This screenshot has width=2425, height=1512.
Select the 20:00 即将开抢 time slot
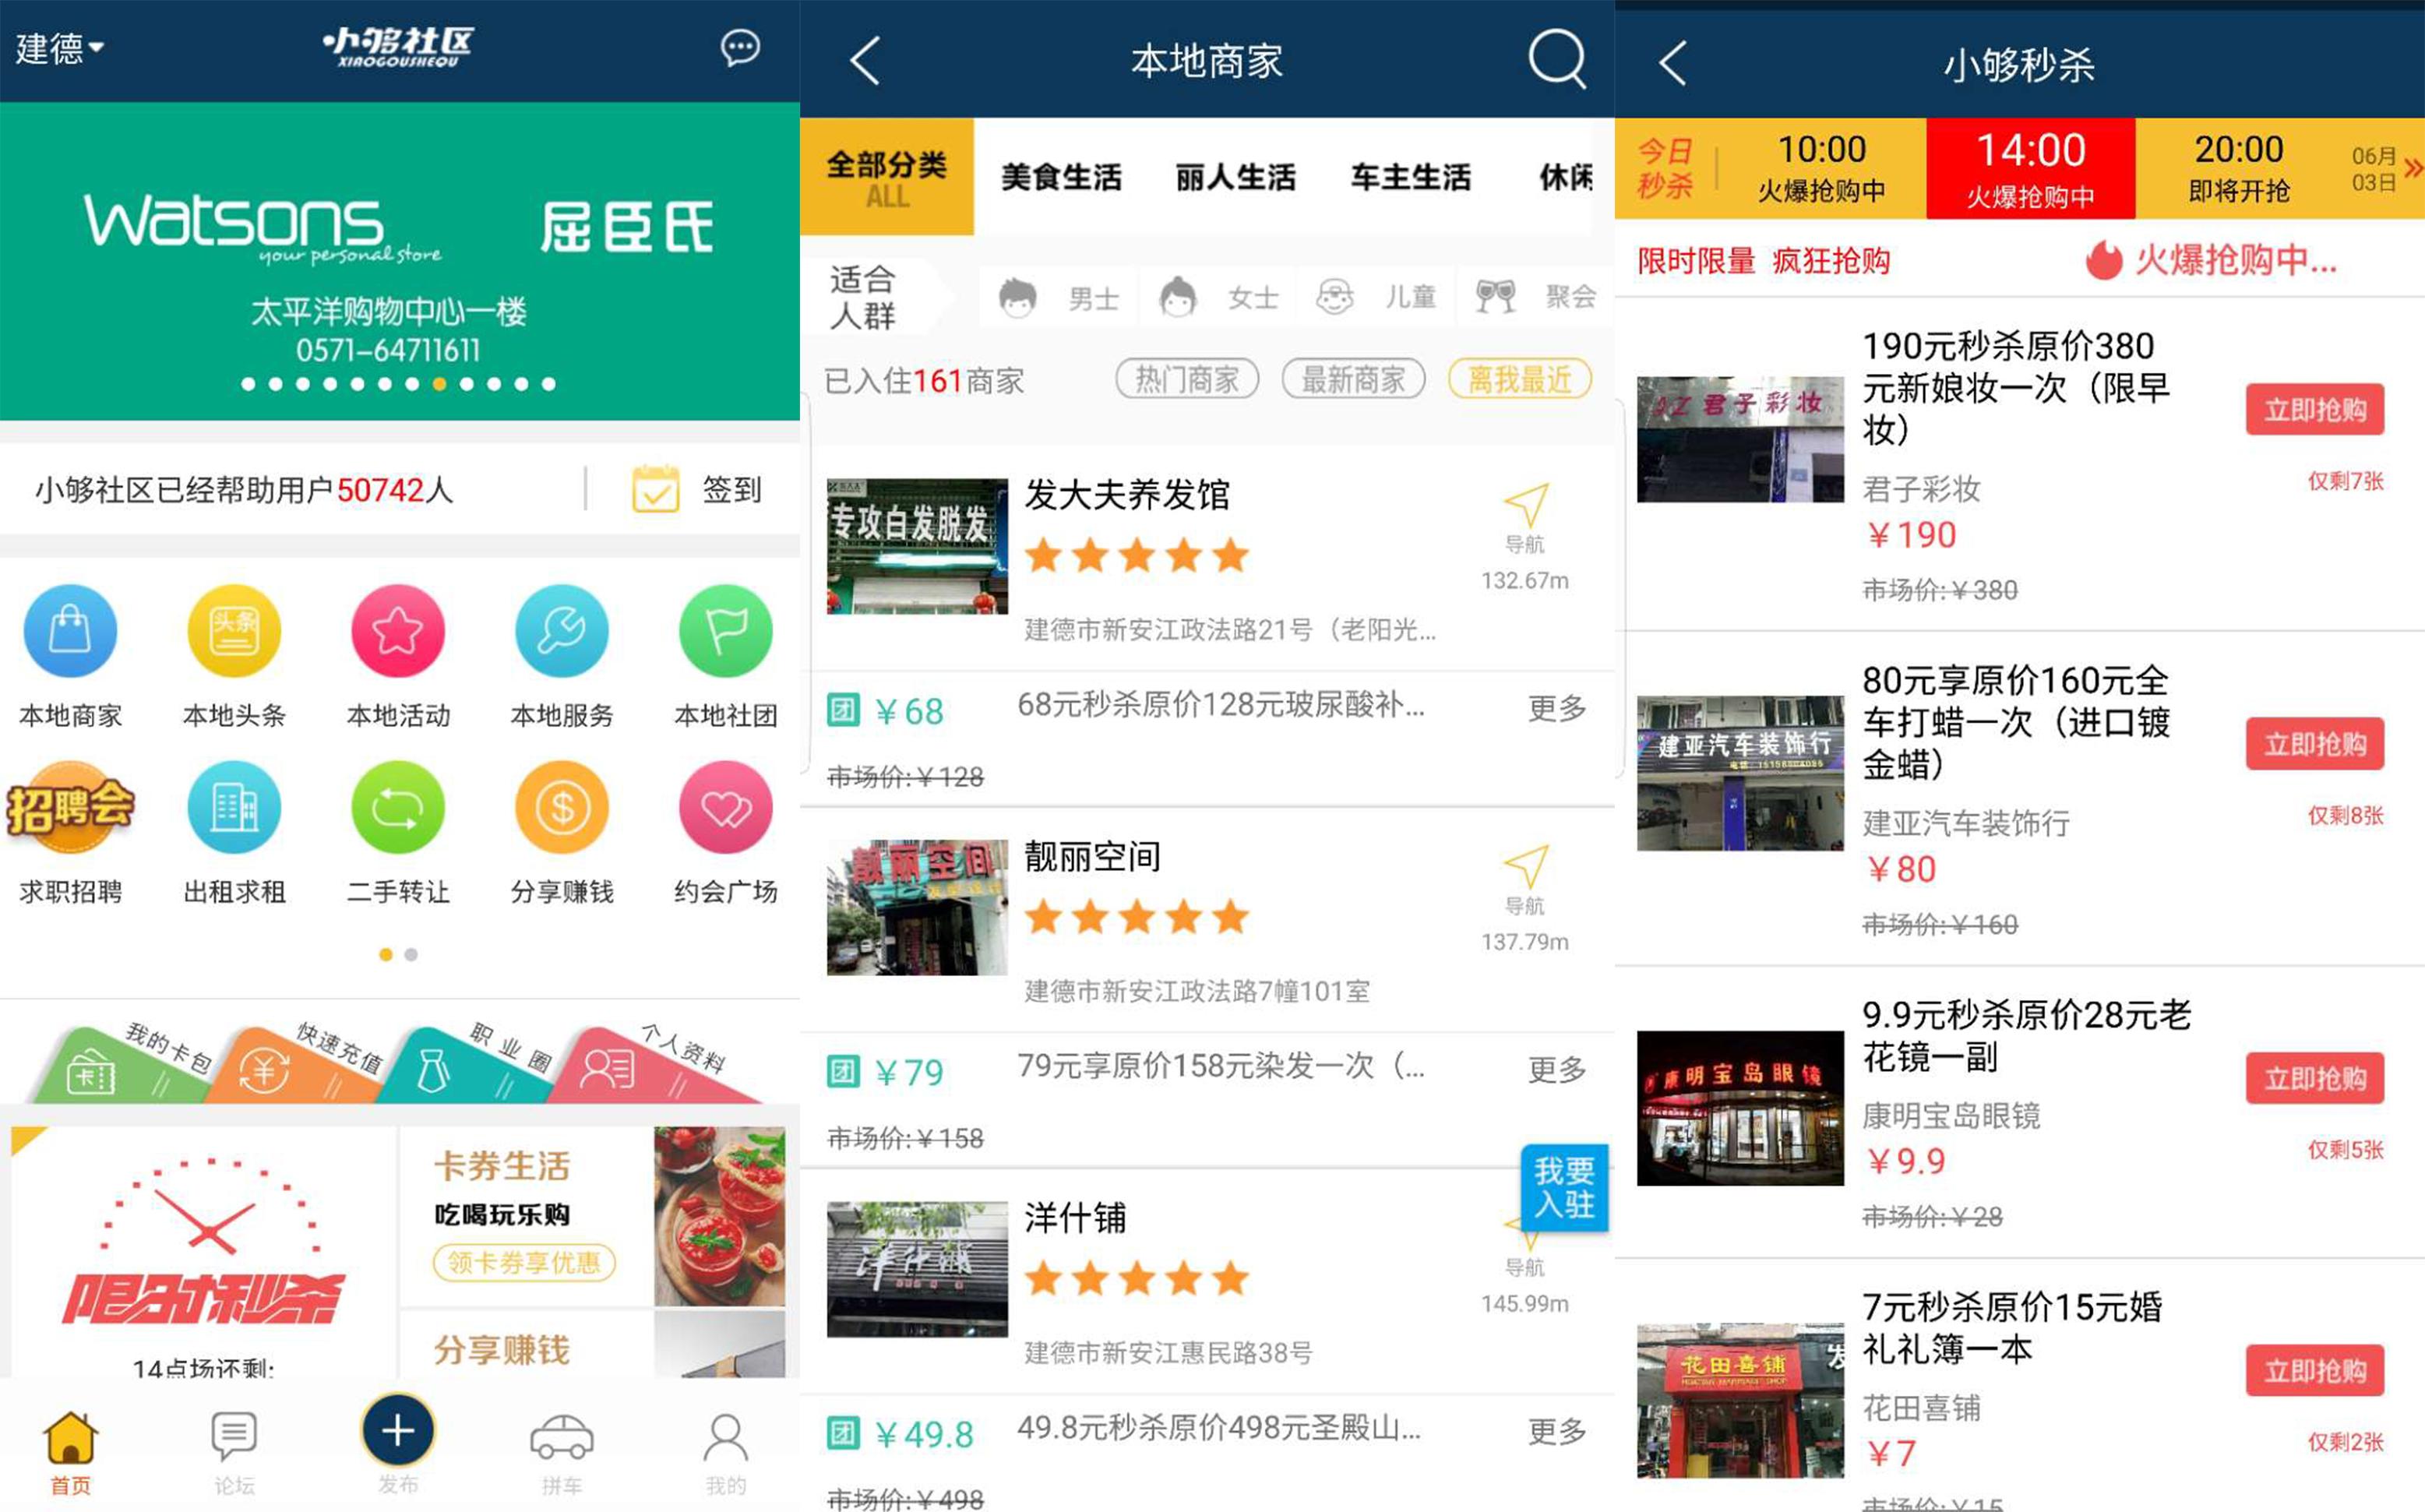coord(2238,168)
